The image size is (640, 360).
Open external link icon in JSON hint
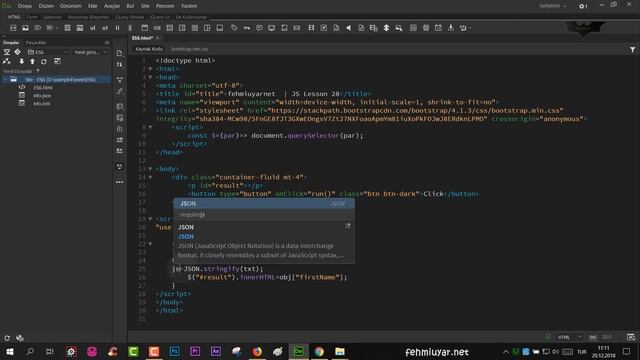tap(348, 226)
